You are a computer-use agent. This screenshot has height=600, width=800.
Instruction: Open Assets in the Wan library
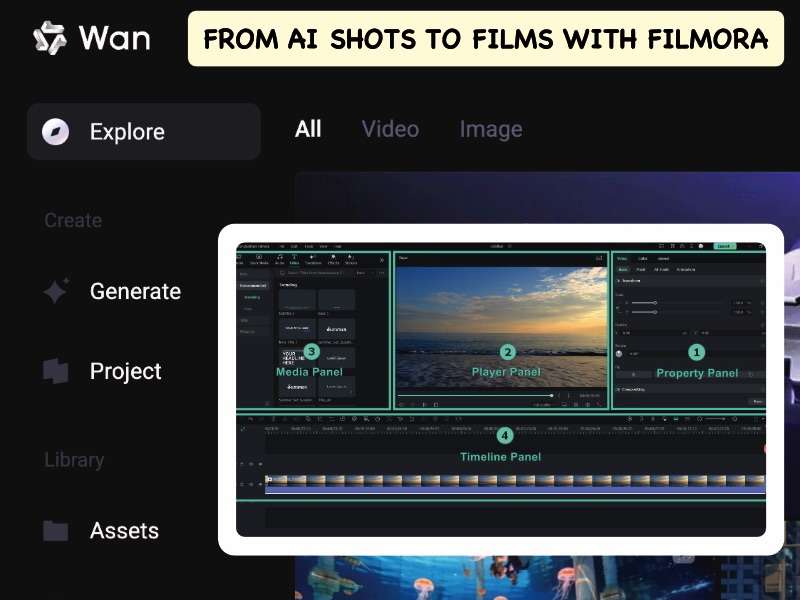[x=124, y=531]
